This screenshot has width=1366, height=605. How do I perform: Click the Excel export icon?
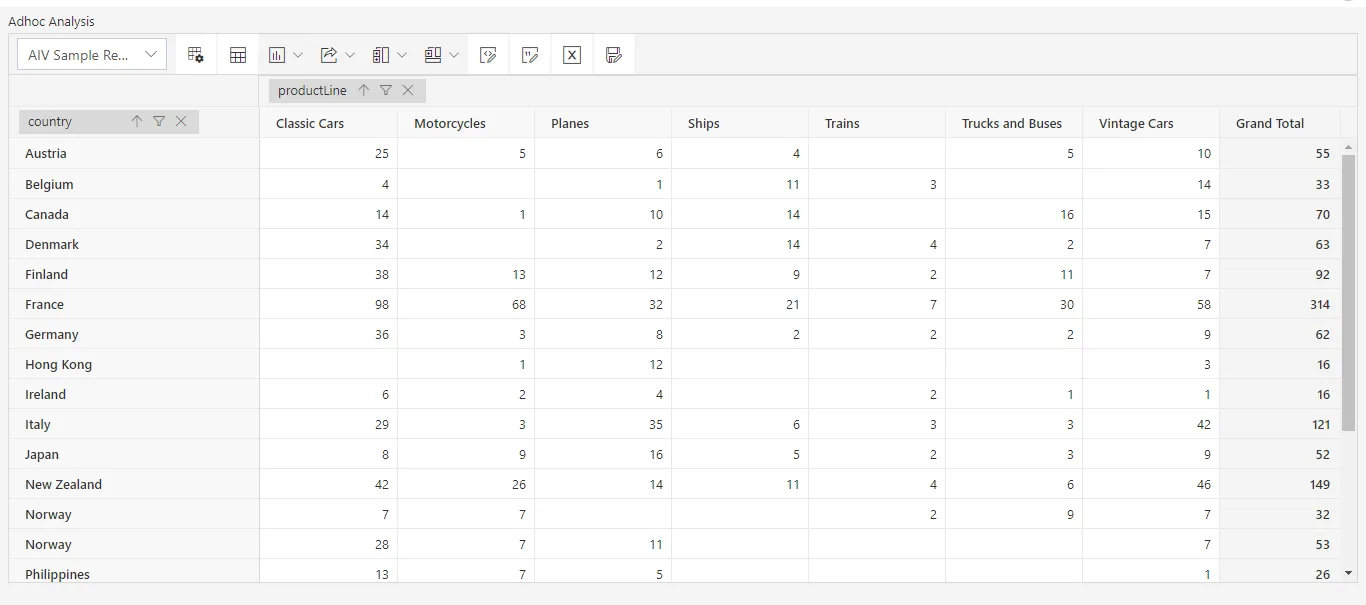coord(572,55)
